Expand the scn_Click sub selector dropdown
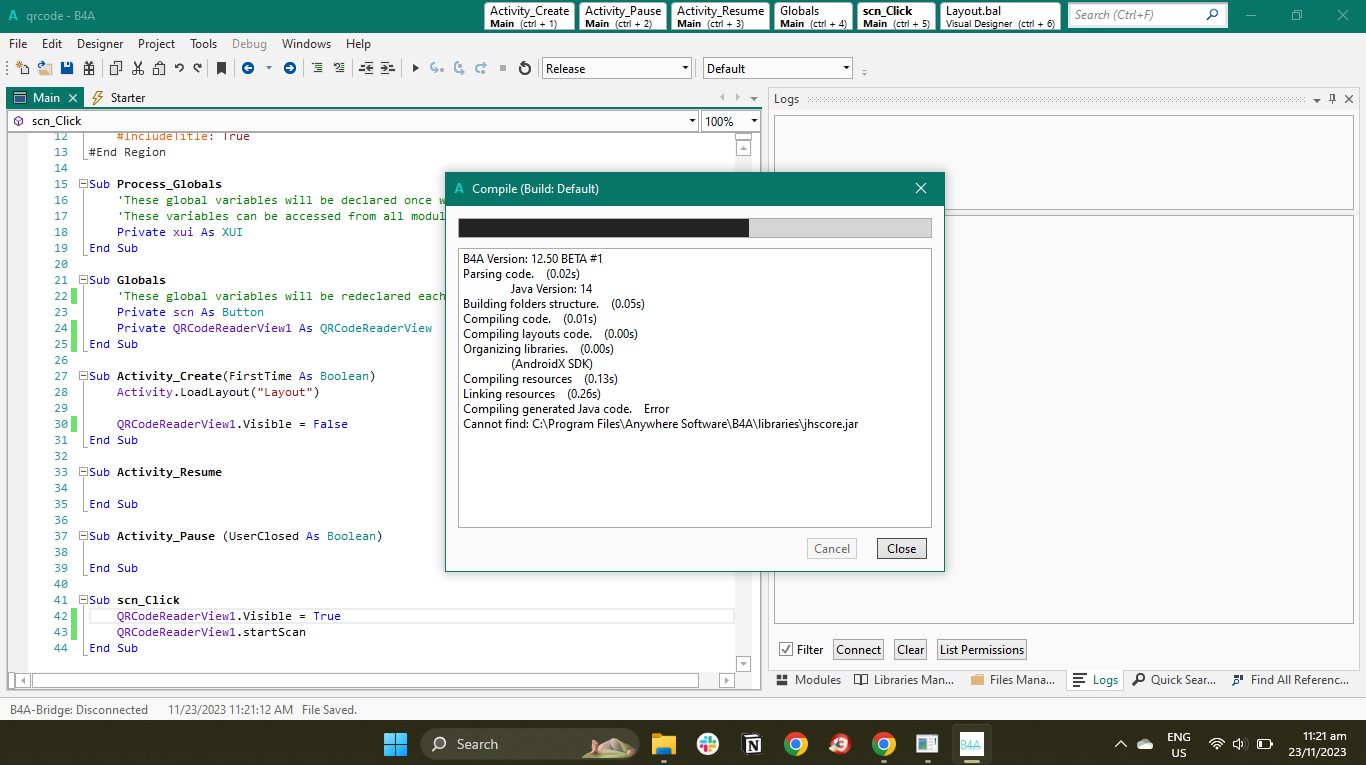The height and width of the screenshot is (765, 1366). [692, 121]
